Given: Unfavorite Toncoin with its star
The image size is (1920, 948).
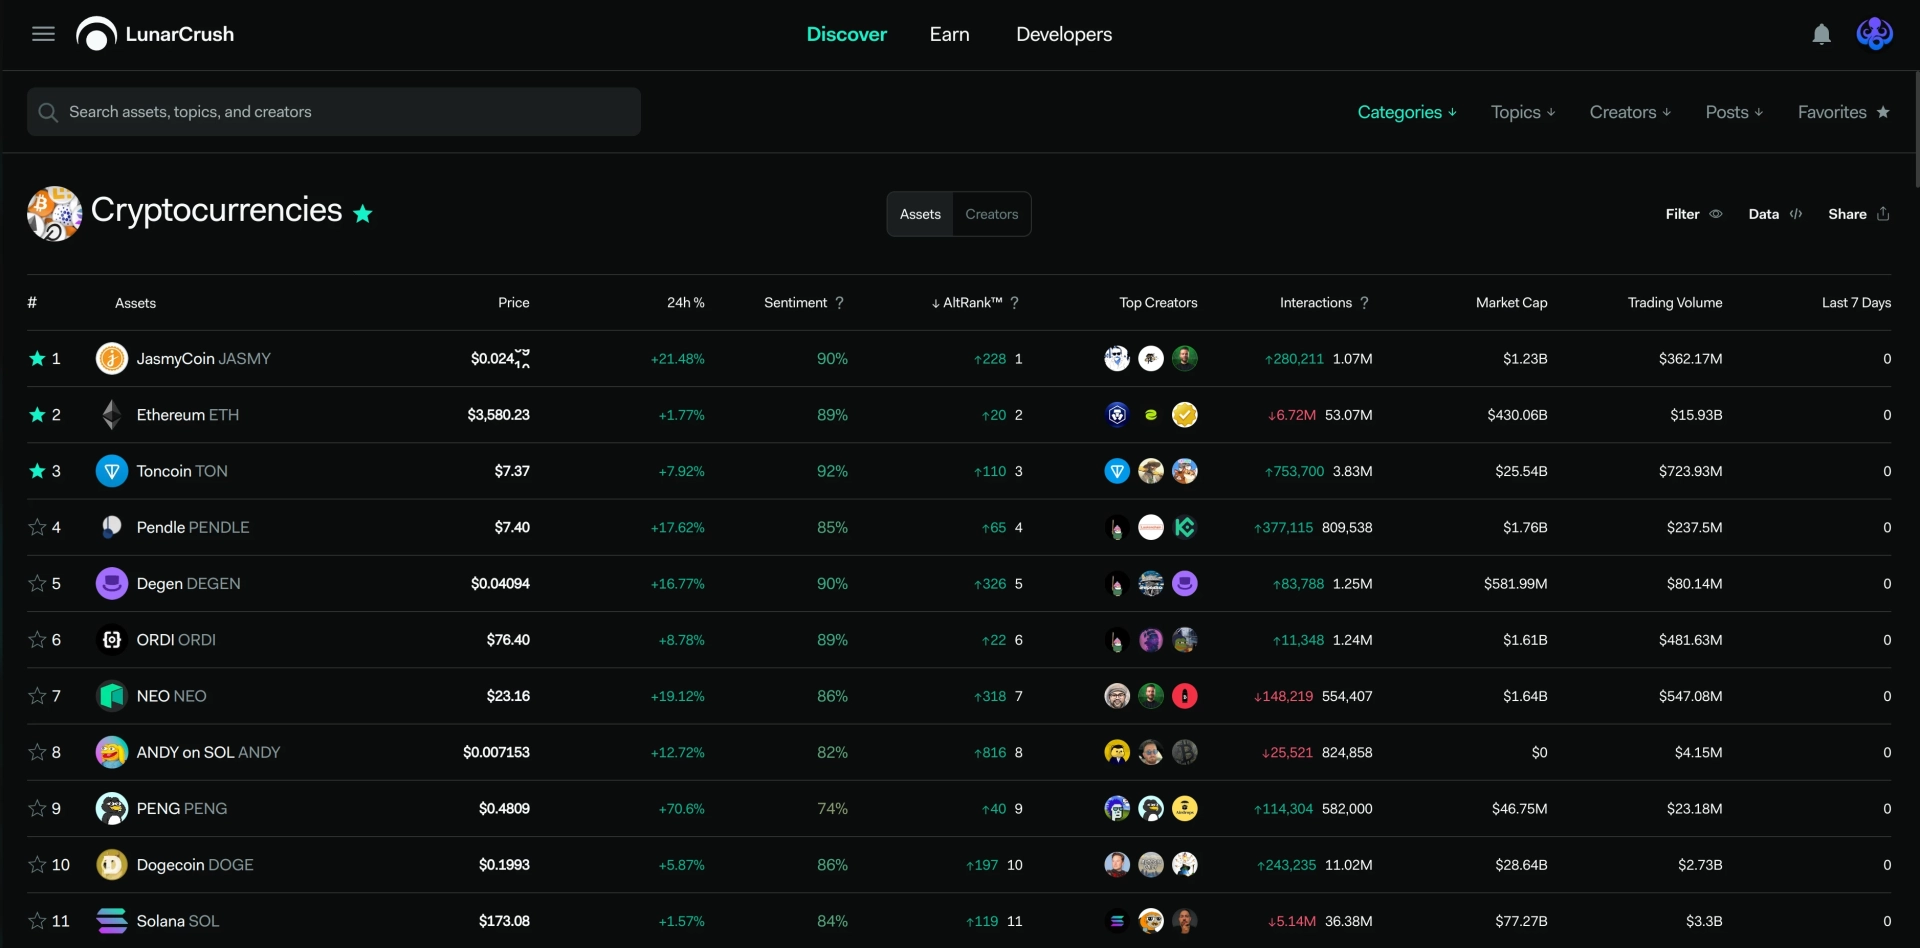Looking at the screenshot, I should (x=37, y=471).
